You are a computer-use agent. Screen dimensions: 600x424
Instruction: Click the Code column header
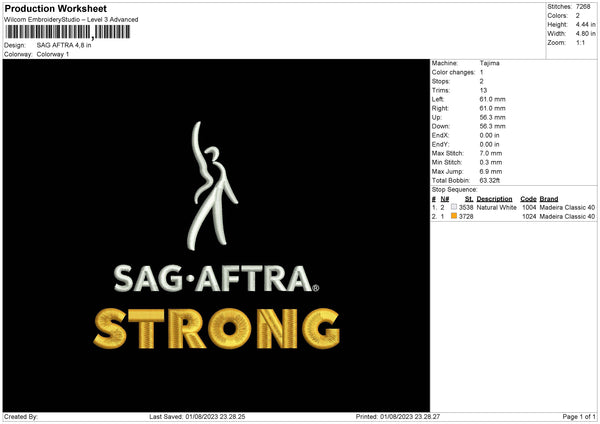(x=528, y=199)
